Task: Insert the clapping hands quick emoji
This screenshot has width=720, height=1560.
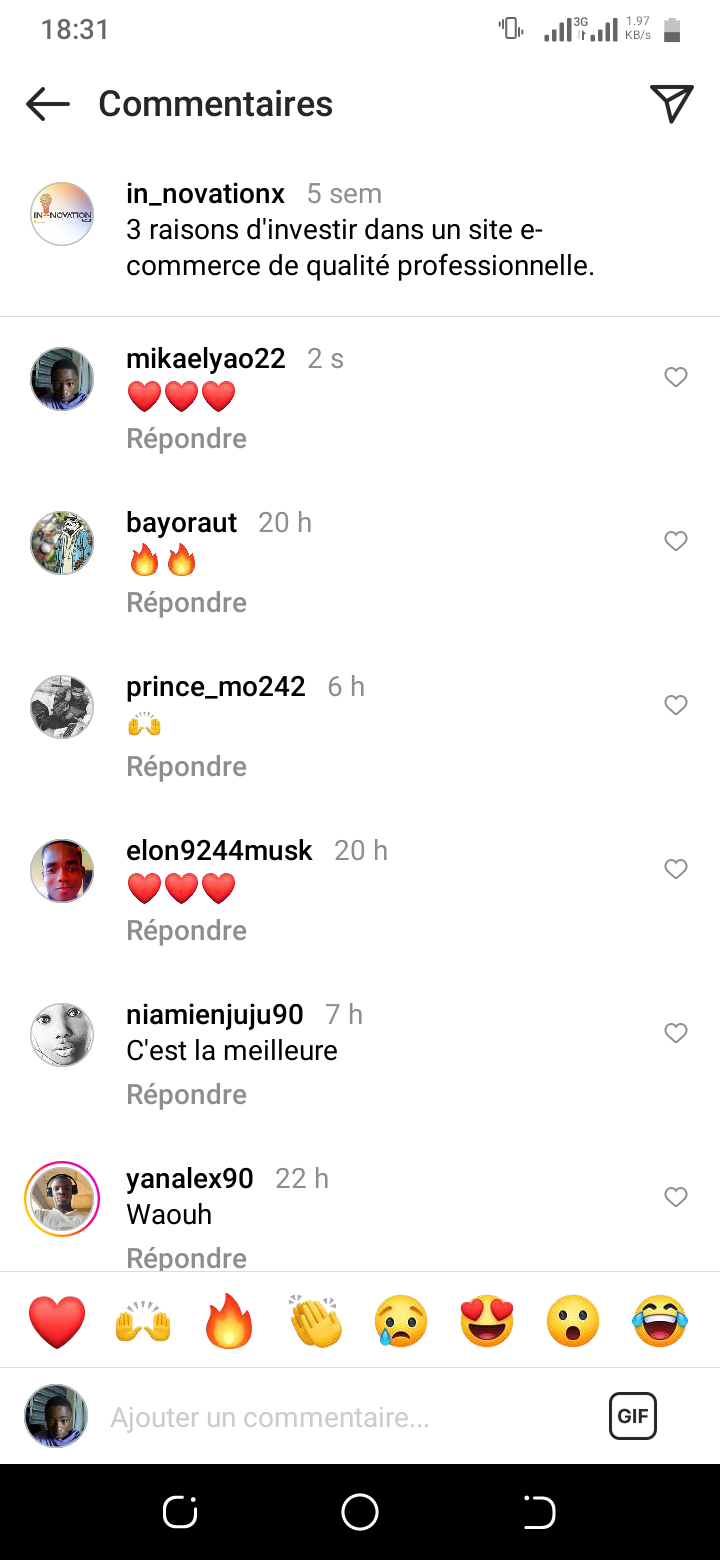Action: point(315,1321)
